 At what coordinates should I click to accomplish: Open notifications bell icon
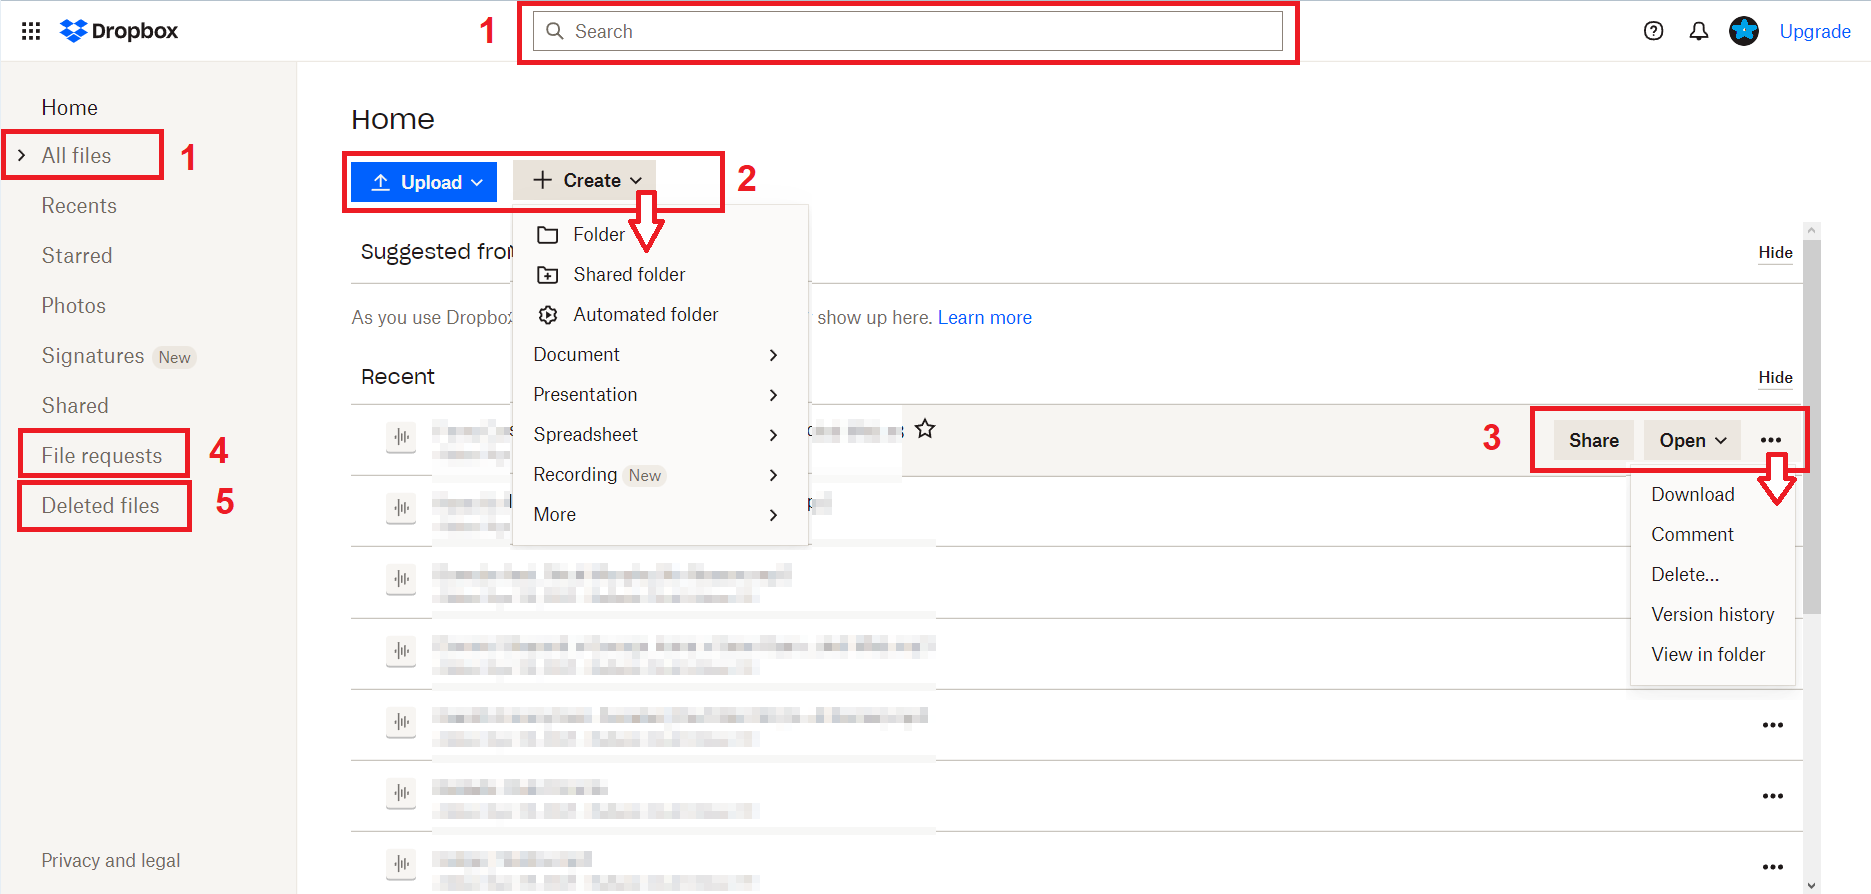(1698, 31)
